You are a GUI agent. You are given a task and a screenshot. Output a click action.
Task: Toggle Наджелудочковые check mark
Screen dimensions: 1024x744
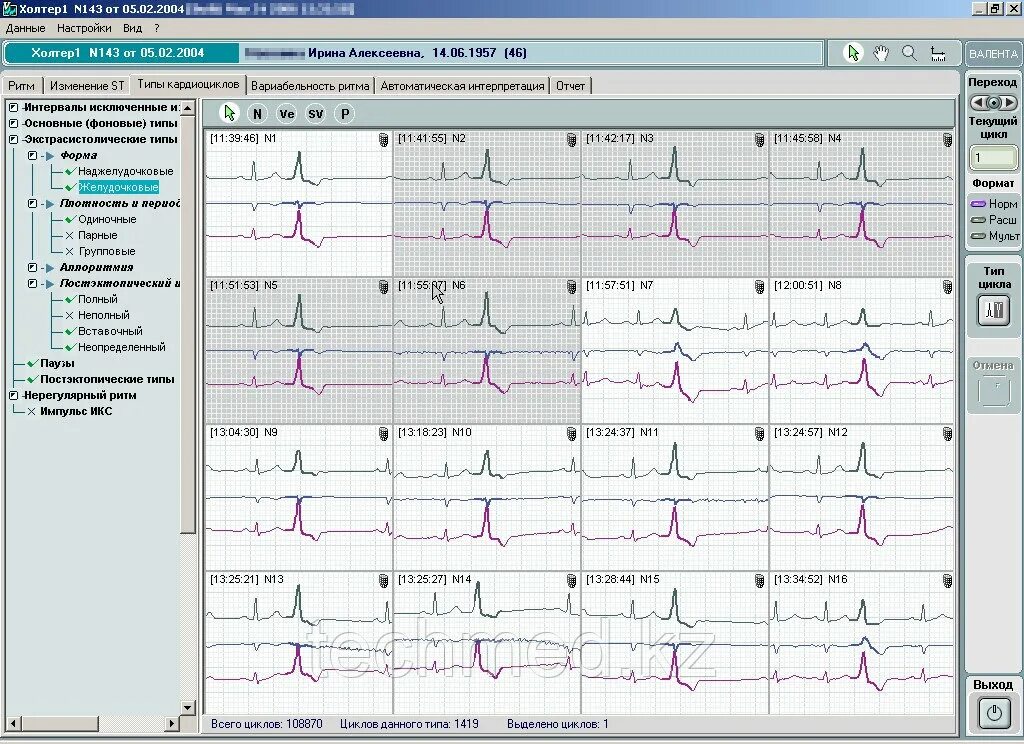click(x=70, y=172)
